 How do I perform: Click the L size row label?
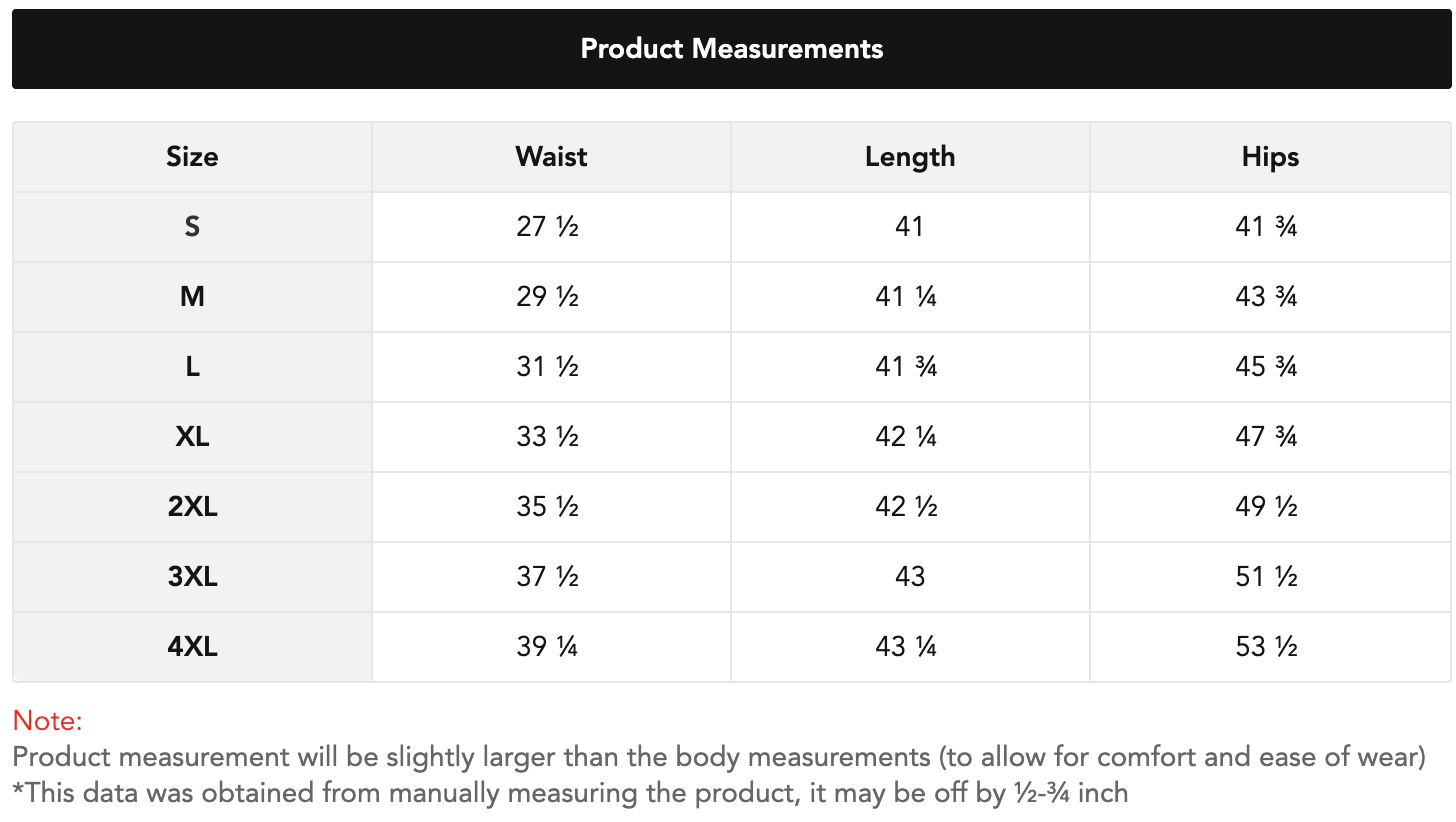192,367
